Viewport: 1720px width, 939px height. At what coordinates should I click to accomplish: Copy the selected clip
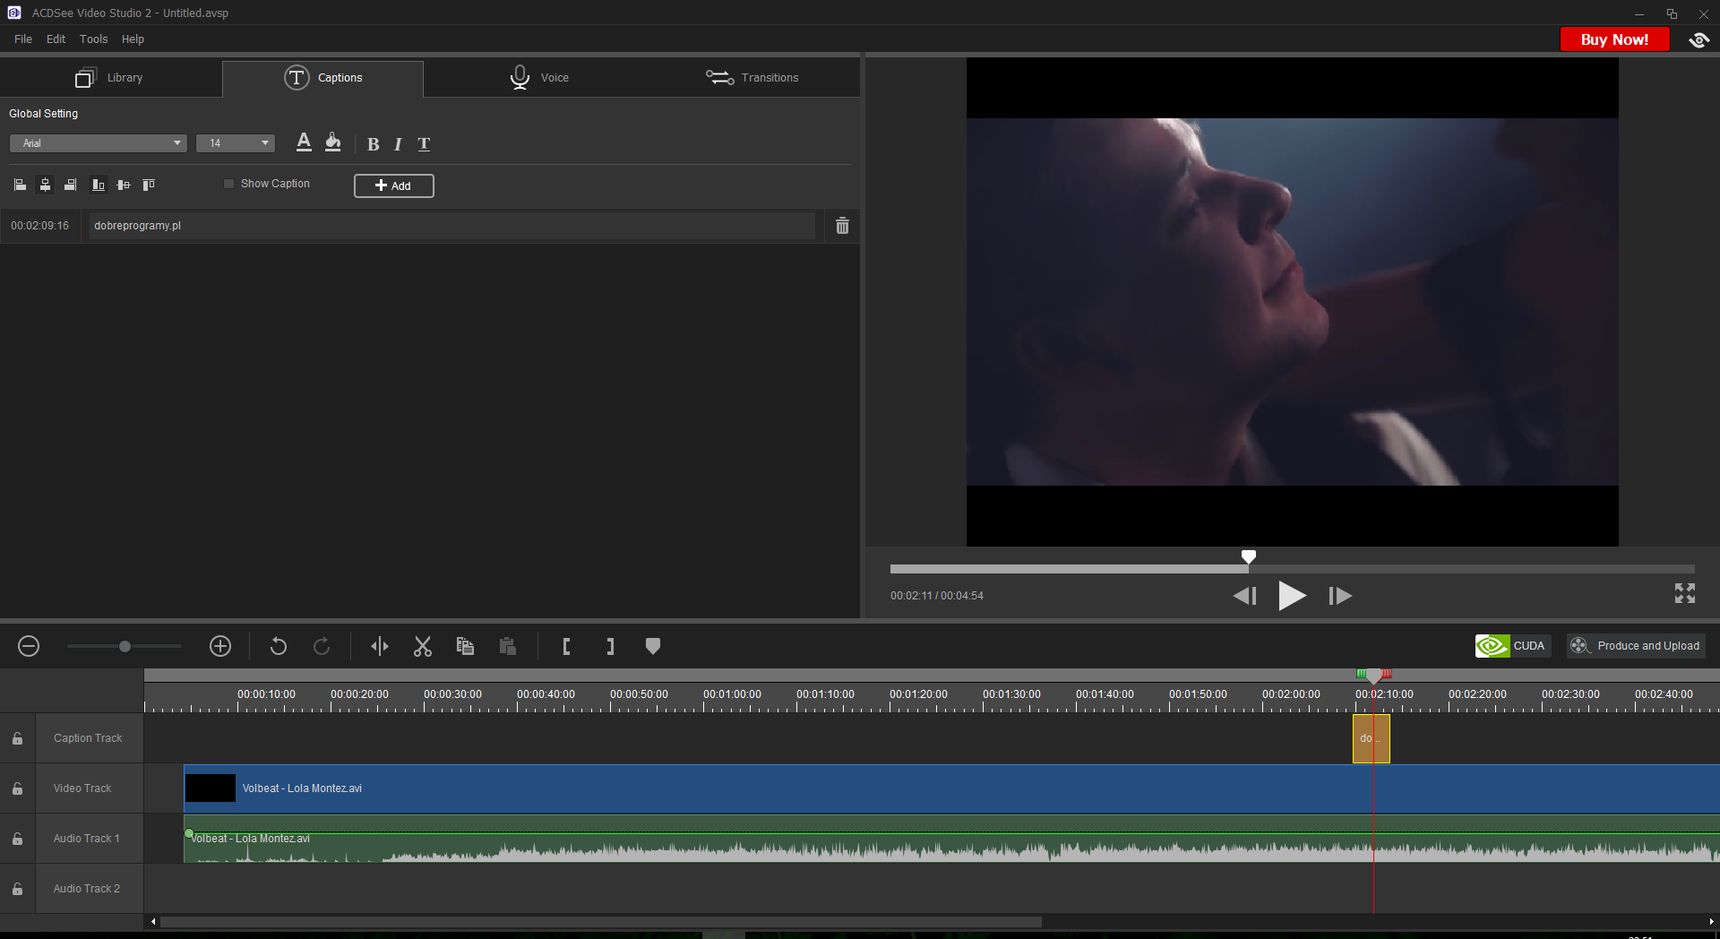[465, 647]
